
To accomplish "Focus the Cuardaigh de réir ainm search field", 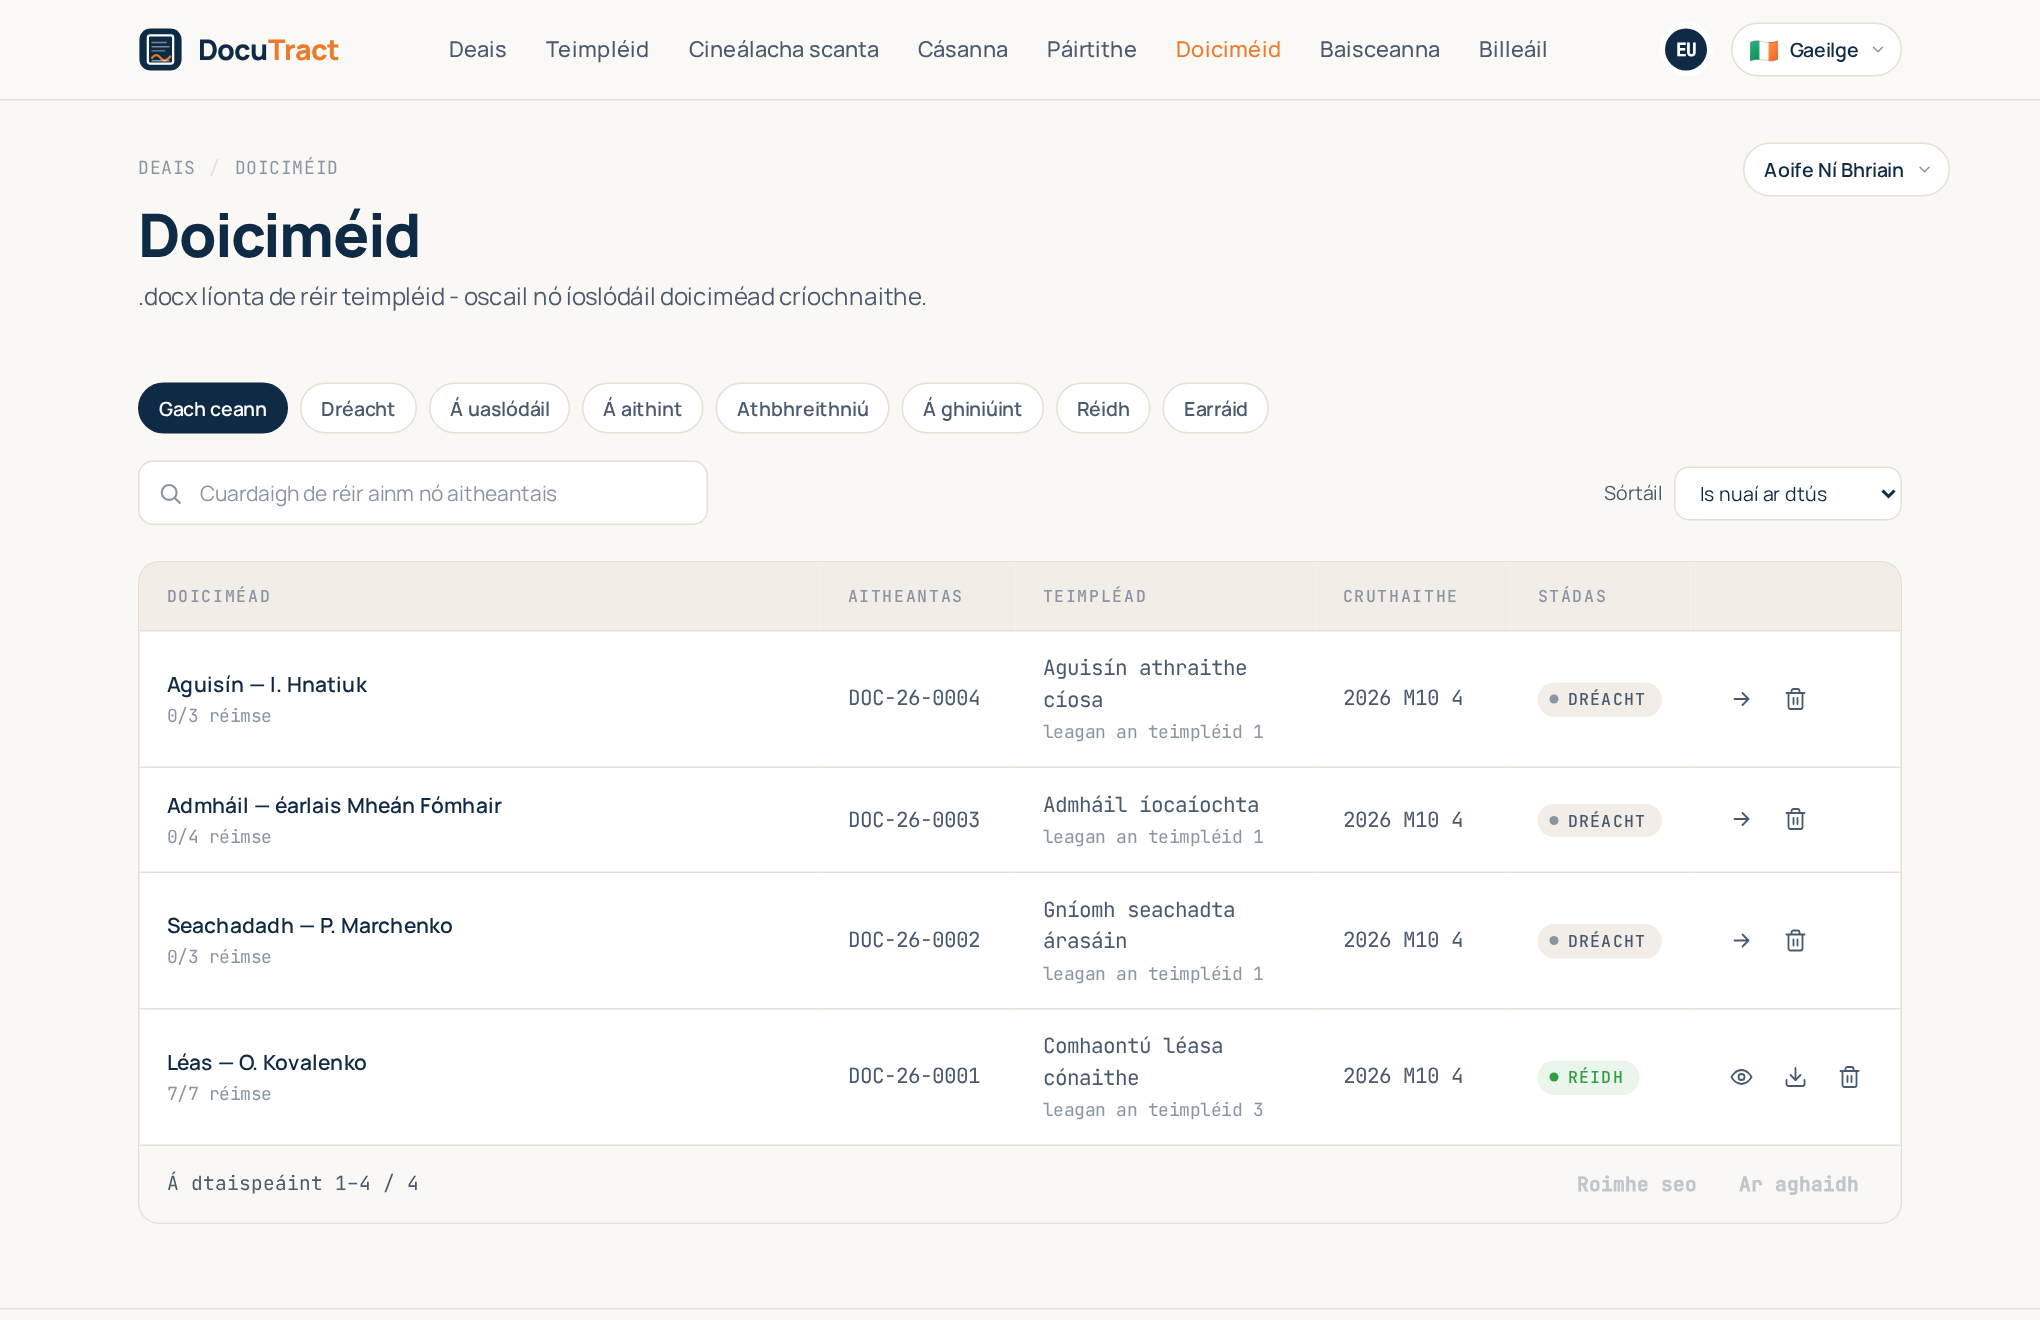I will click(423, 493).
